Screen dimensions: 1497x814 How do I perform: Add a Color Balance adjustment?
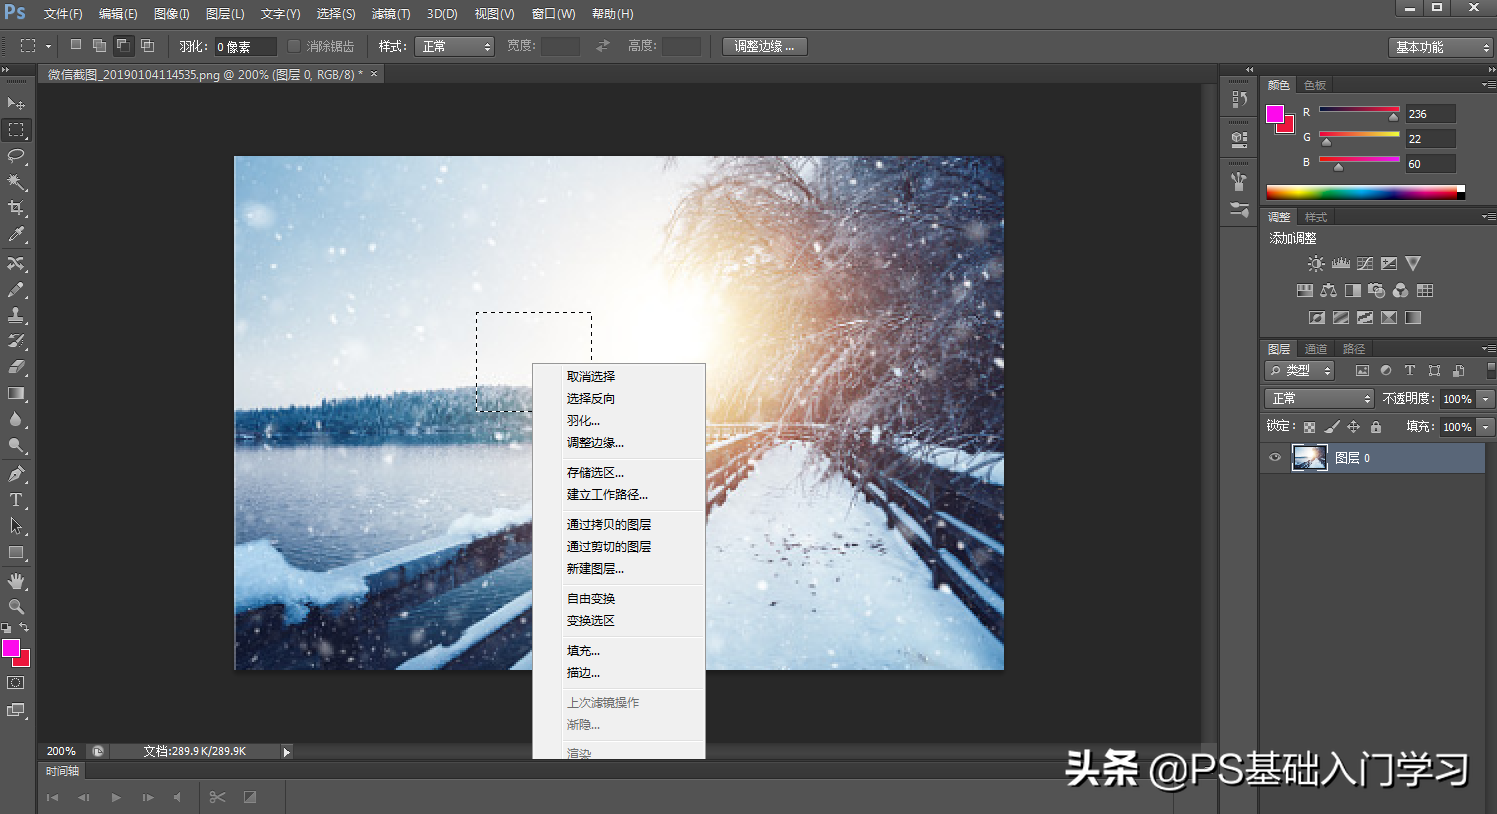[1328, 291]
